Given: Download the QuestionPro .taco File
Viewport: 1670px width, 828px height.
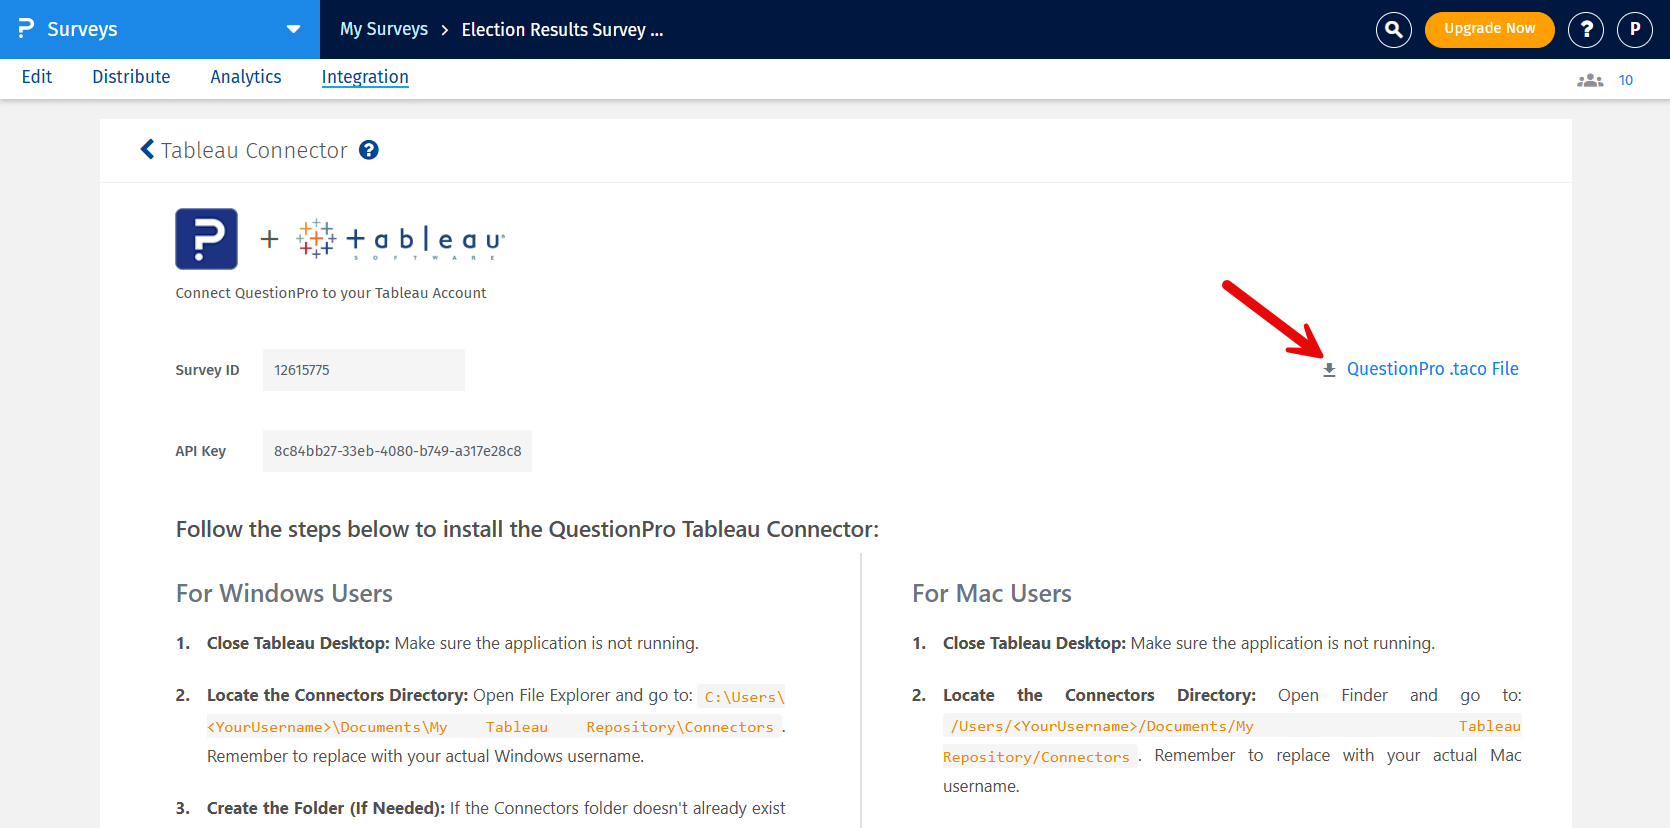Looking at the screenshot, I should (x=1432, y=369).
